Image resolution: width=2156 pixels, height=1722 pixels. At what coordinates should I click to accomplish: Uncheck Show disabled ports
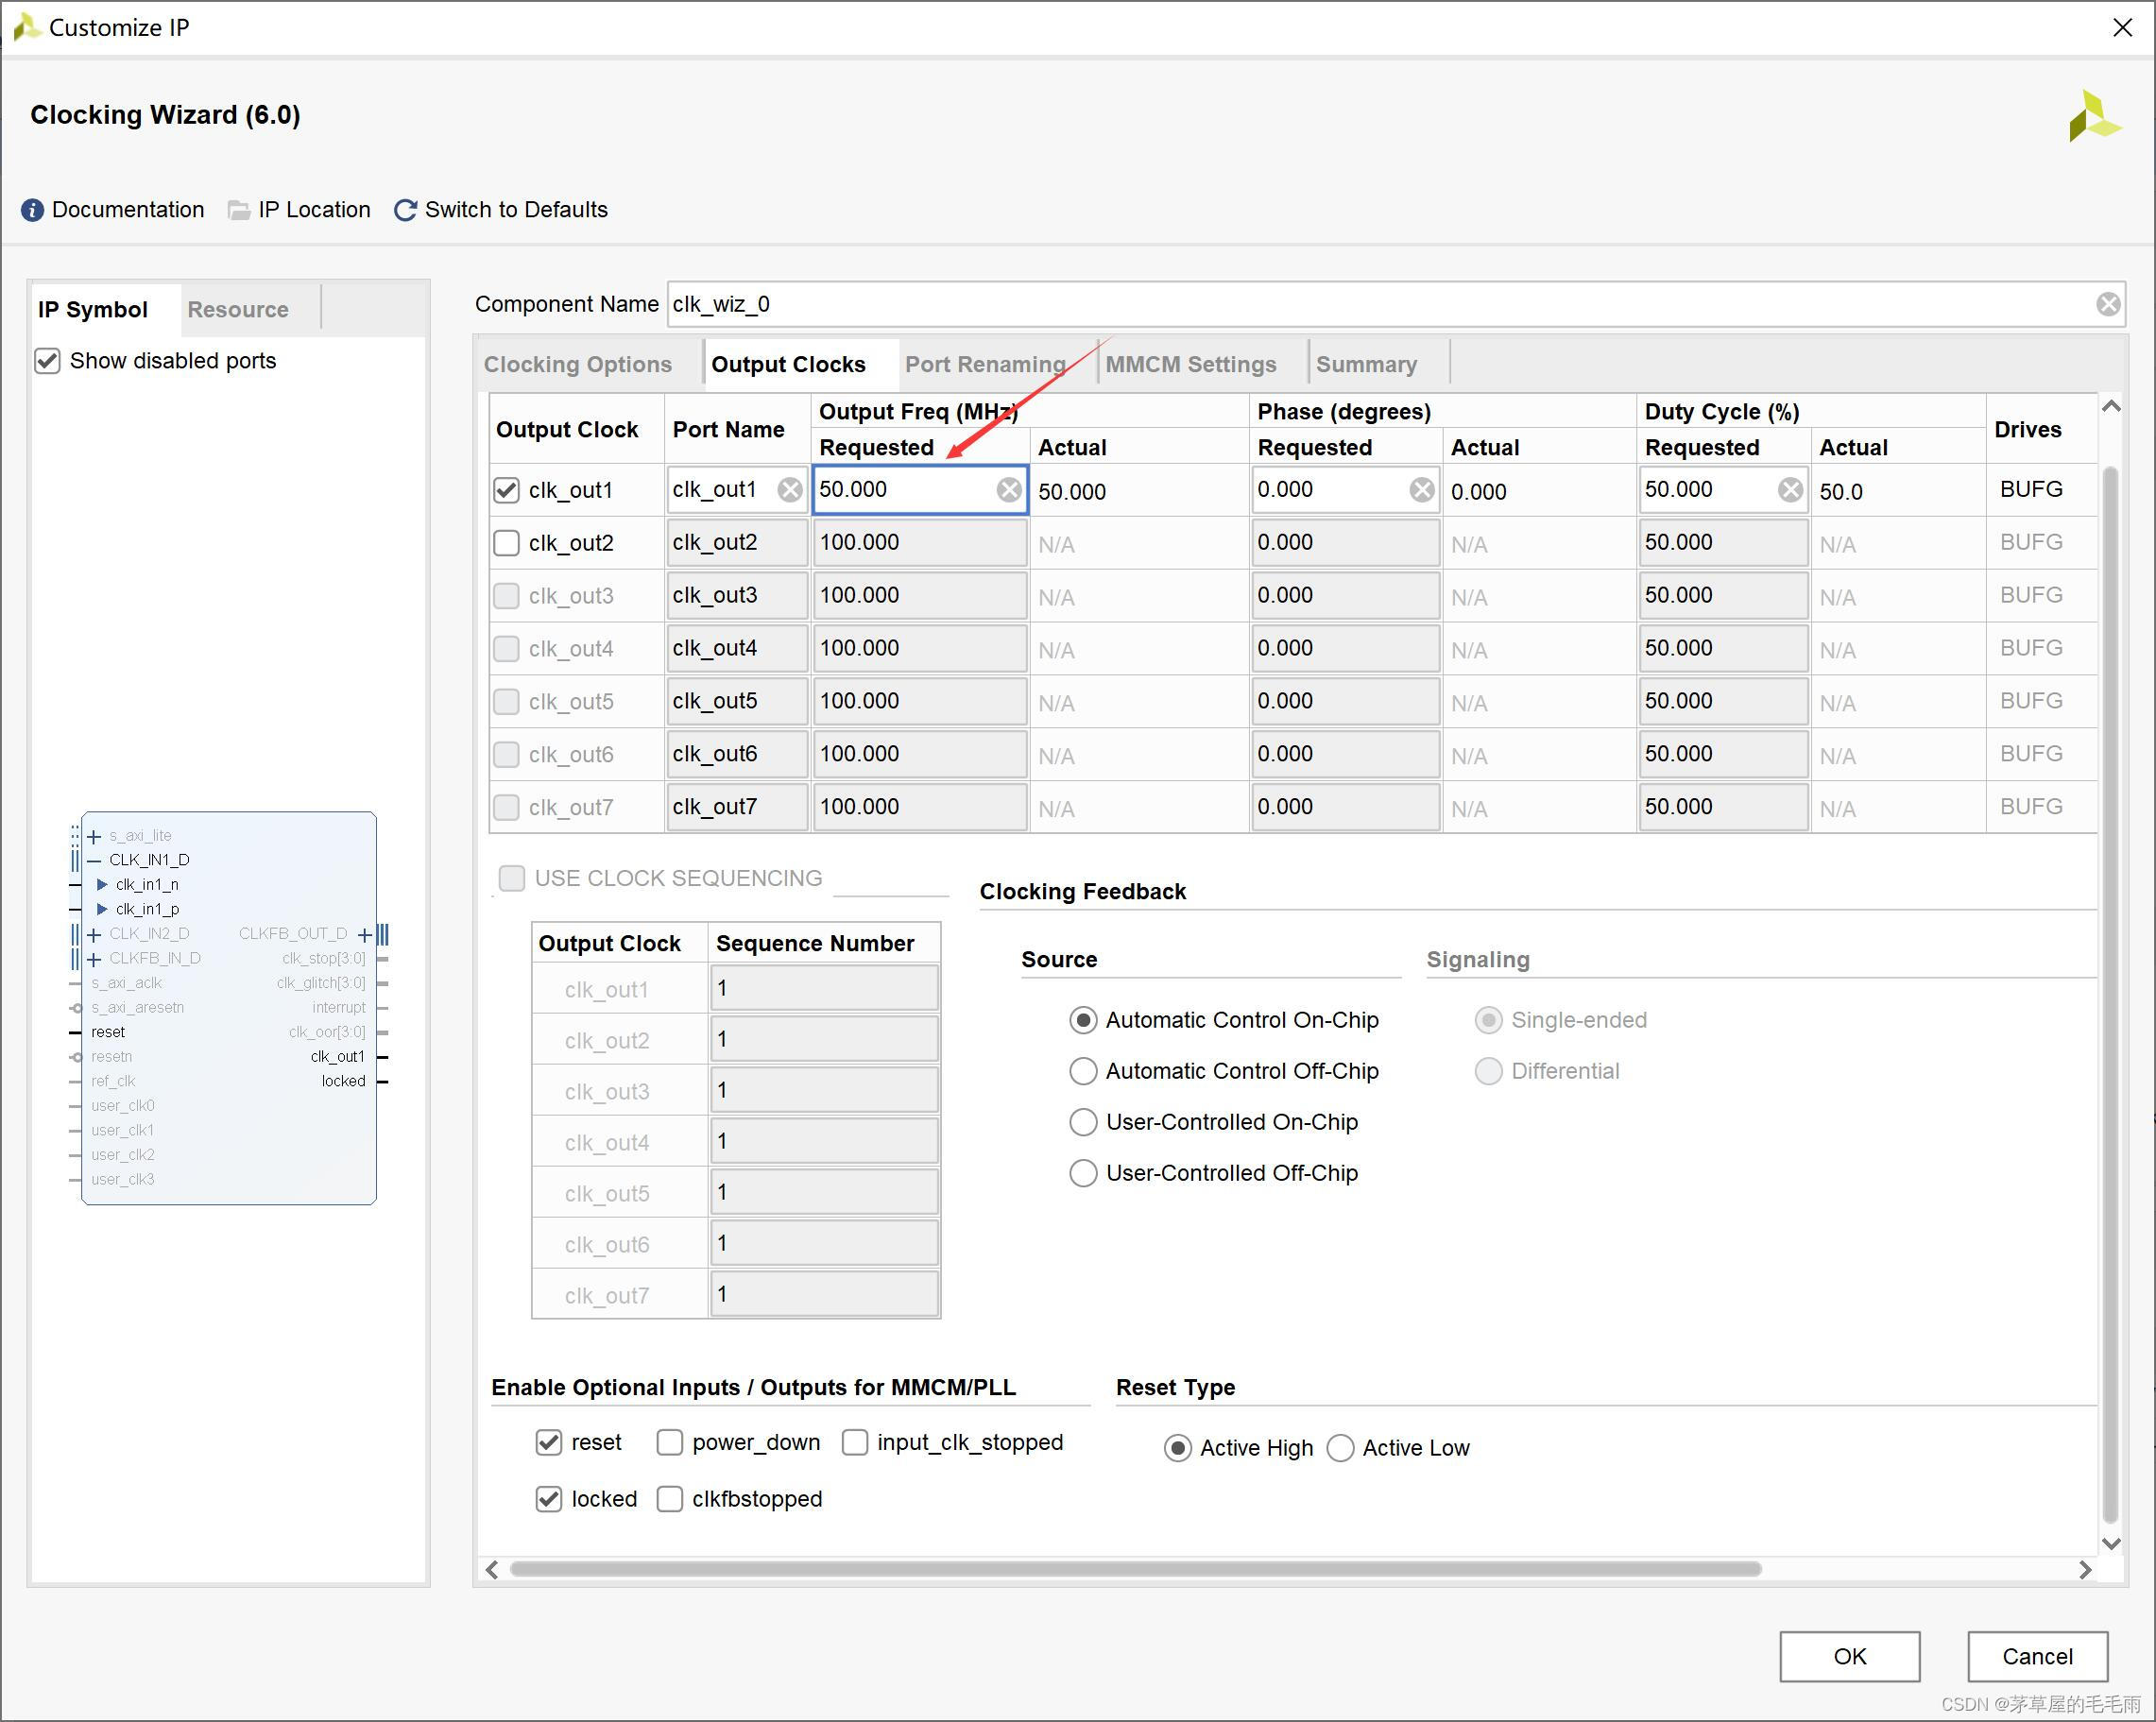click(48, 360)
